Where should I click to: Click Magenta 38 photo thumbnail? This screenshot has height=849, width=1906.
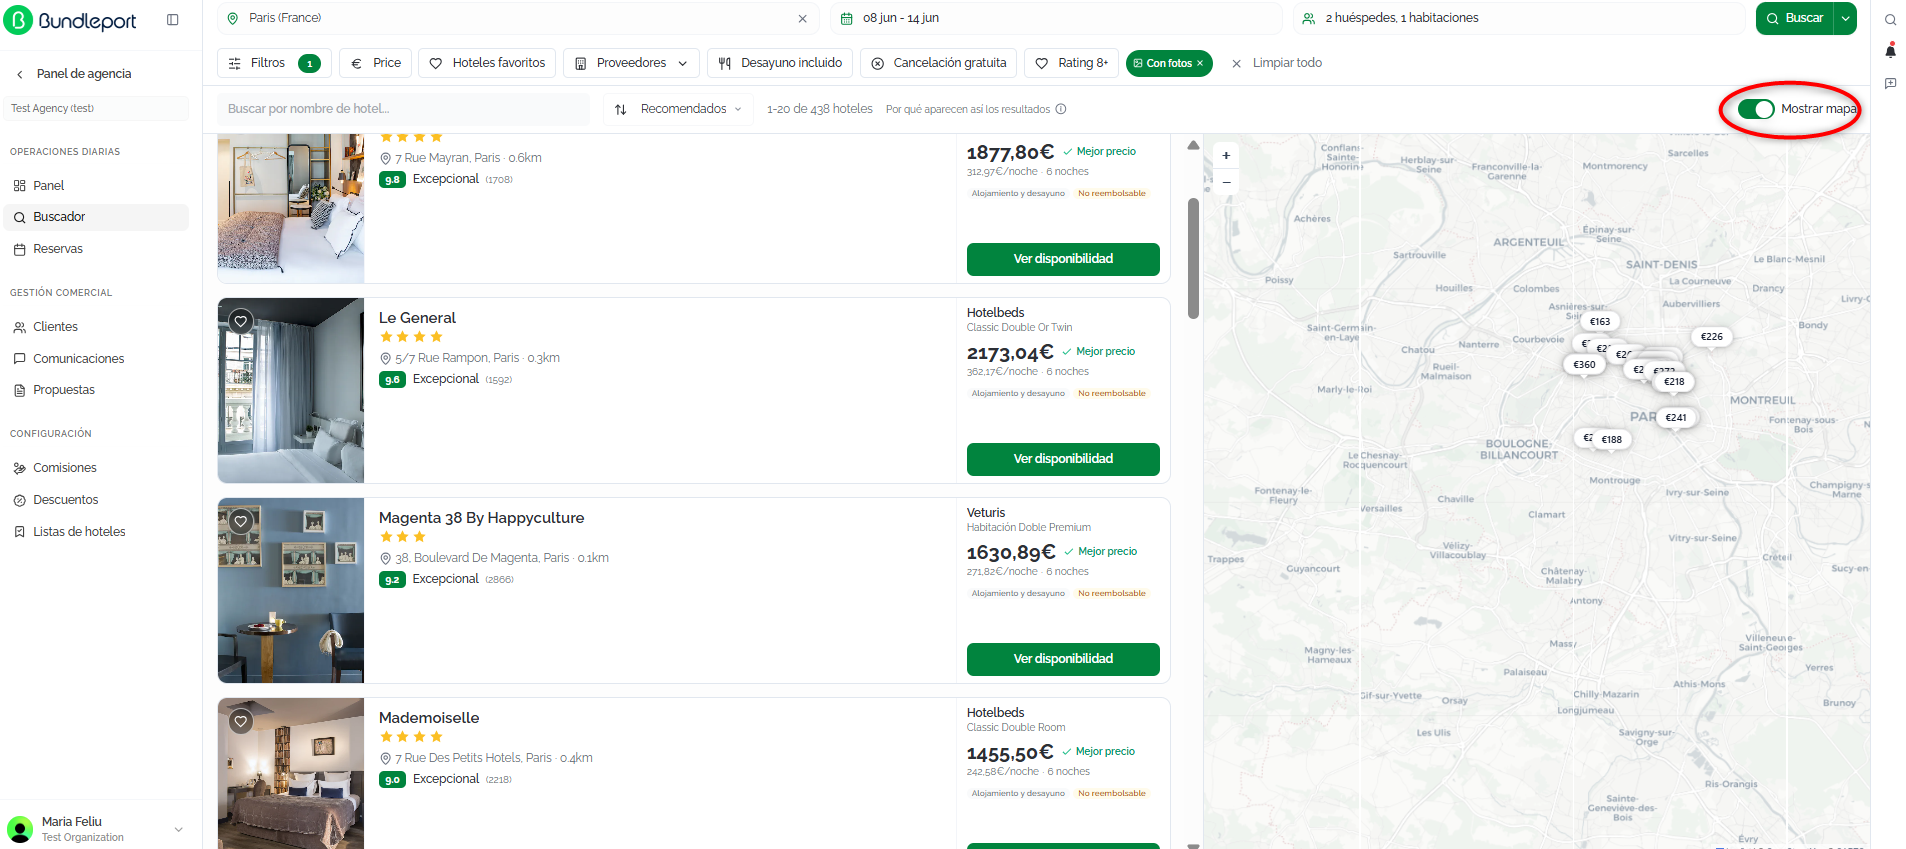[x=291, y=591]
